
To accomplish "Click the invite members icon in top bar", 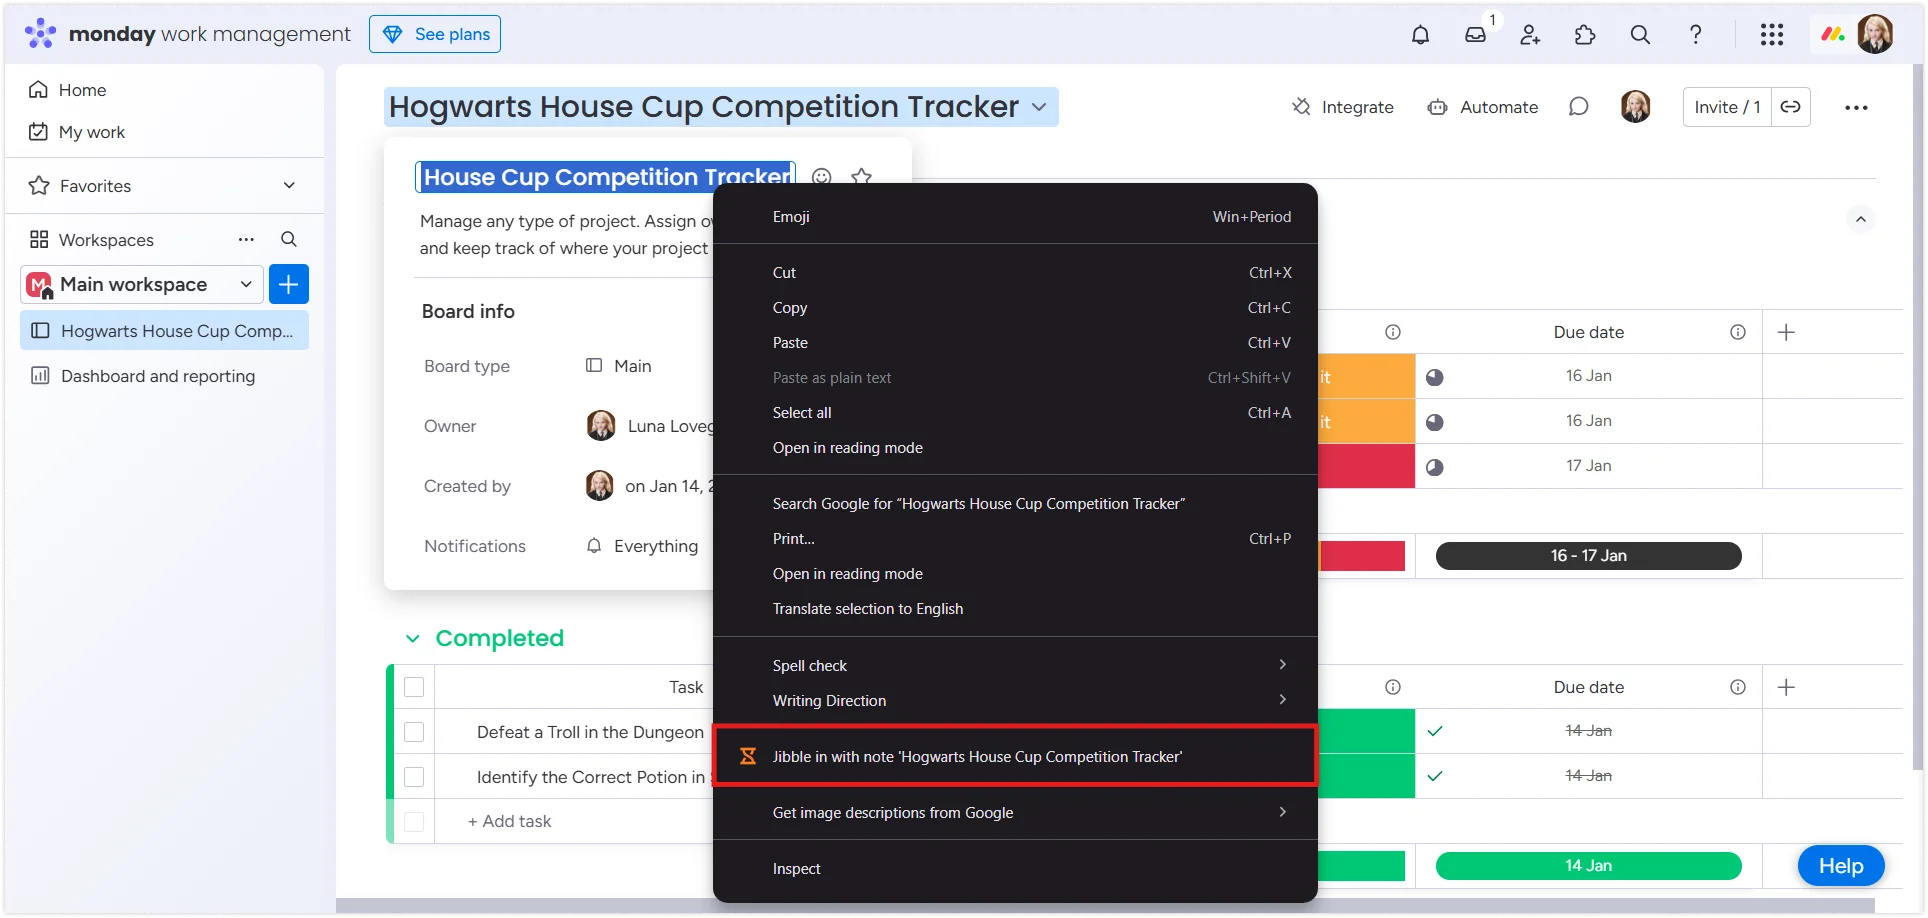I will click(1530, 35).
